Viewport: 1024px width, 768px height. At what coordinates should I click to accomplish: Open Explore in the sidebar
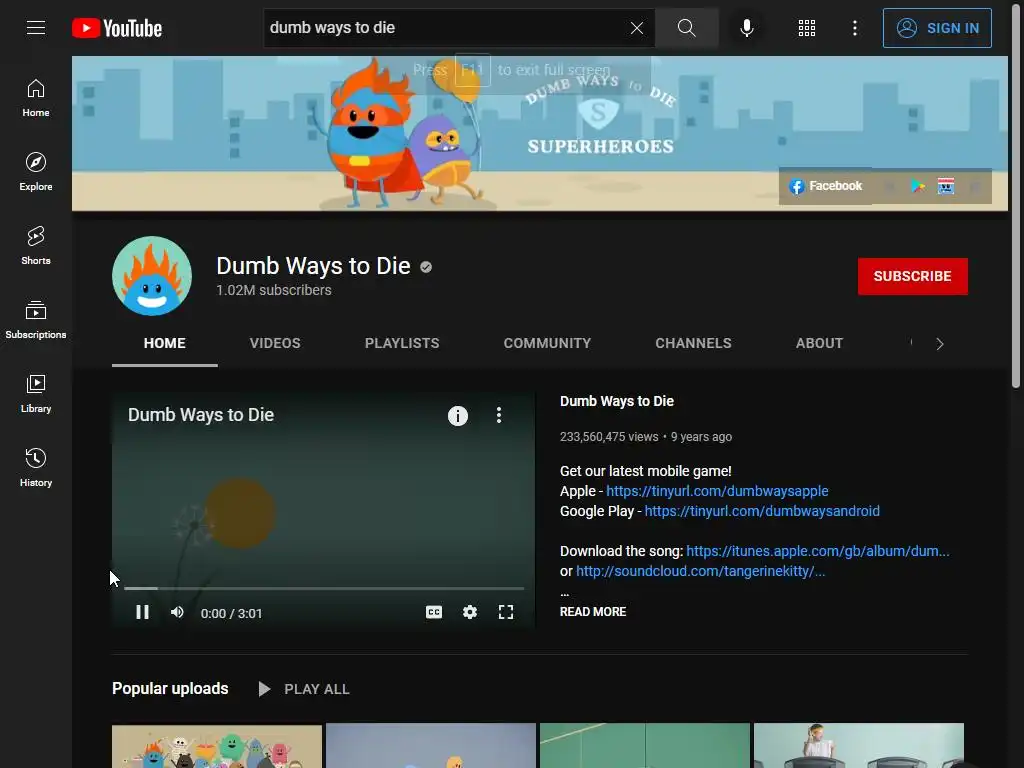pyautogui.click(x=36, y=172)
